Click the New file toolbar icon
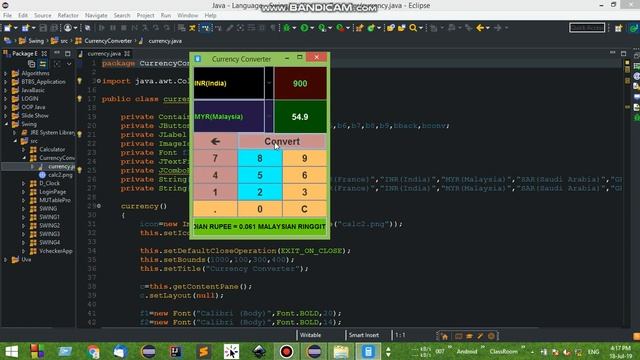Image resolution: width=640 pixels, height=360 pixels. (7, 28)
